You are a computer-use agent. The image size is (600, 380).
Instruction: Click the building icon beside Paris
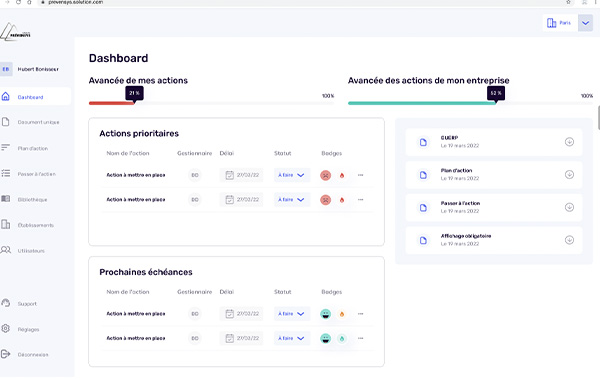point(551,23)
